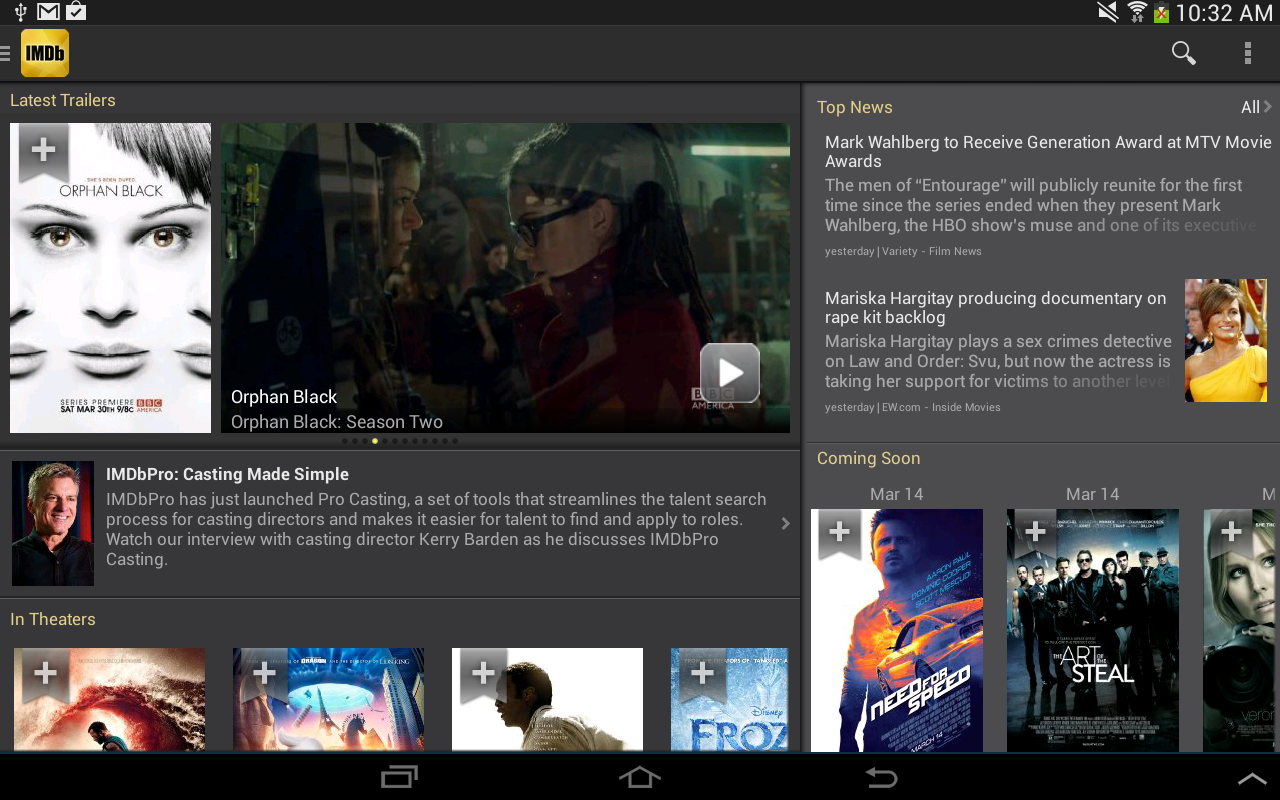The image size is (1280, 800).
Task: Tap the 10:32 AM clock
Action: [x=1224, y=13]
